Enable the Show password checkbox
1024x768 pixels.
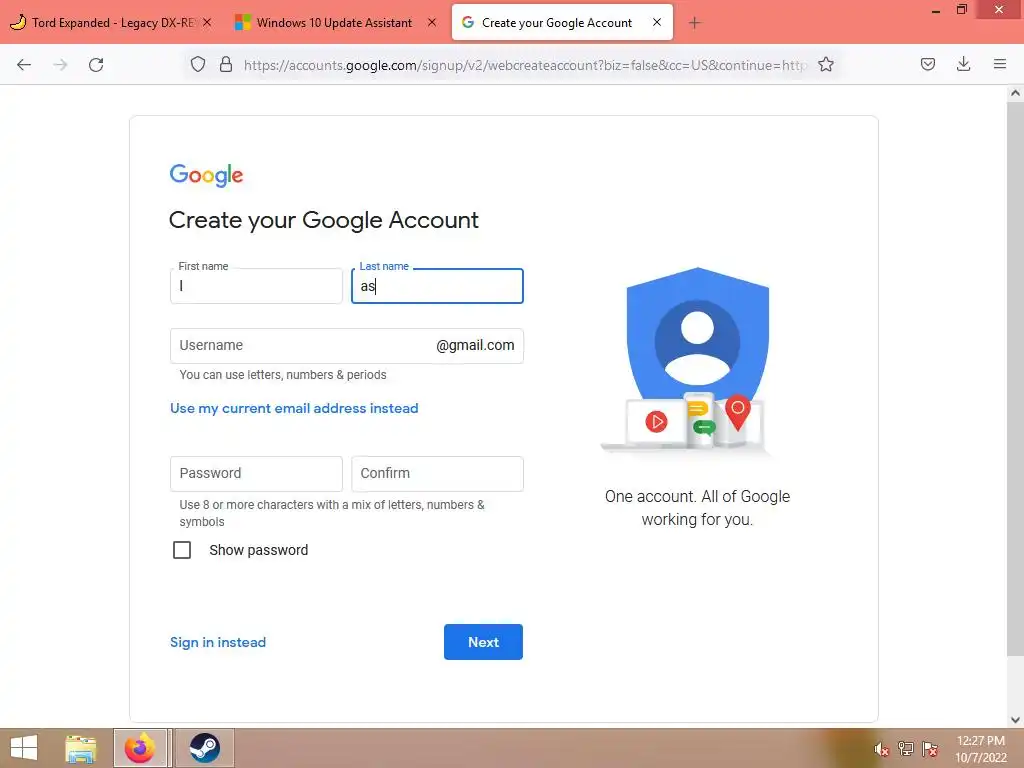coord(182,550)
